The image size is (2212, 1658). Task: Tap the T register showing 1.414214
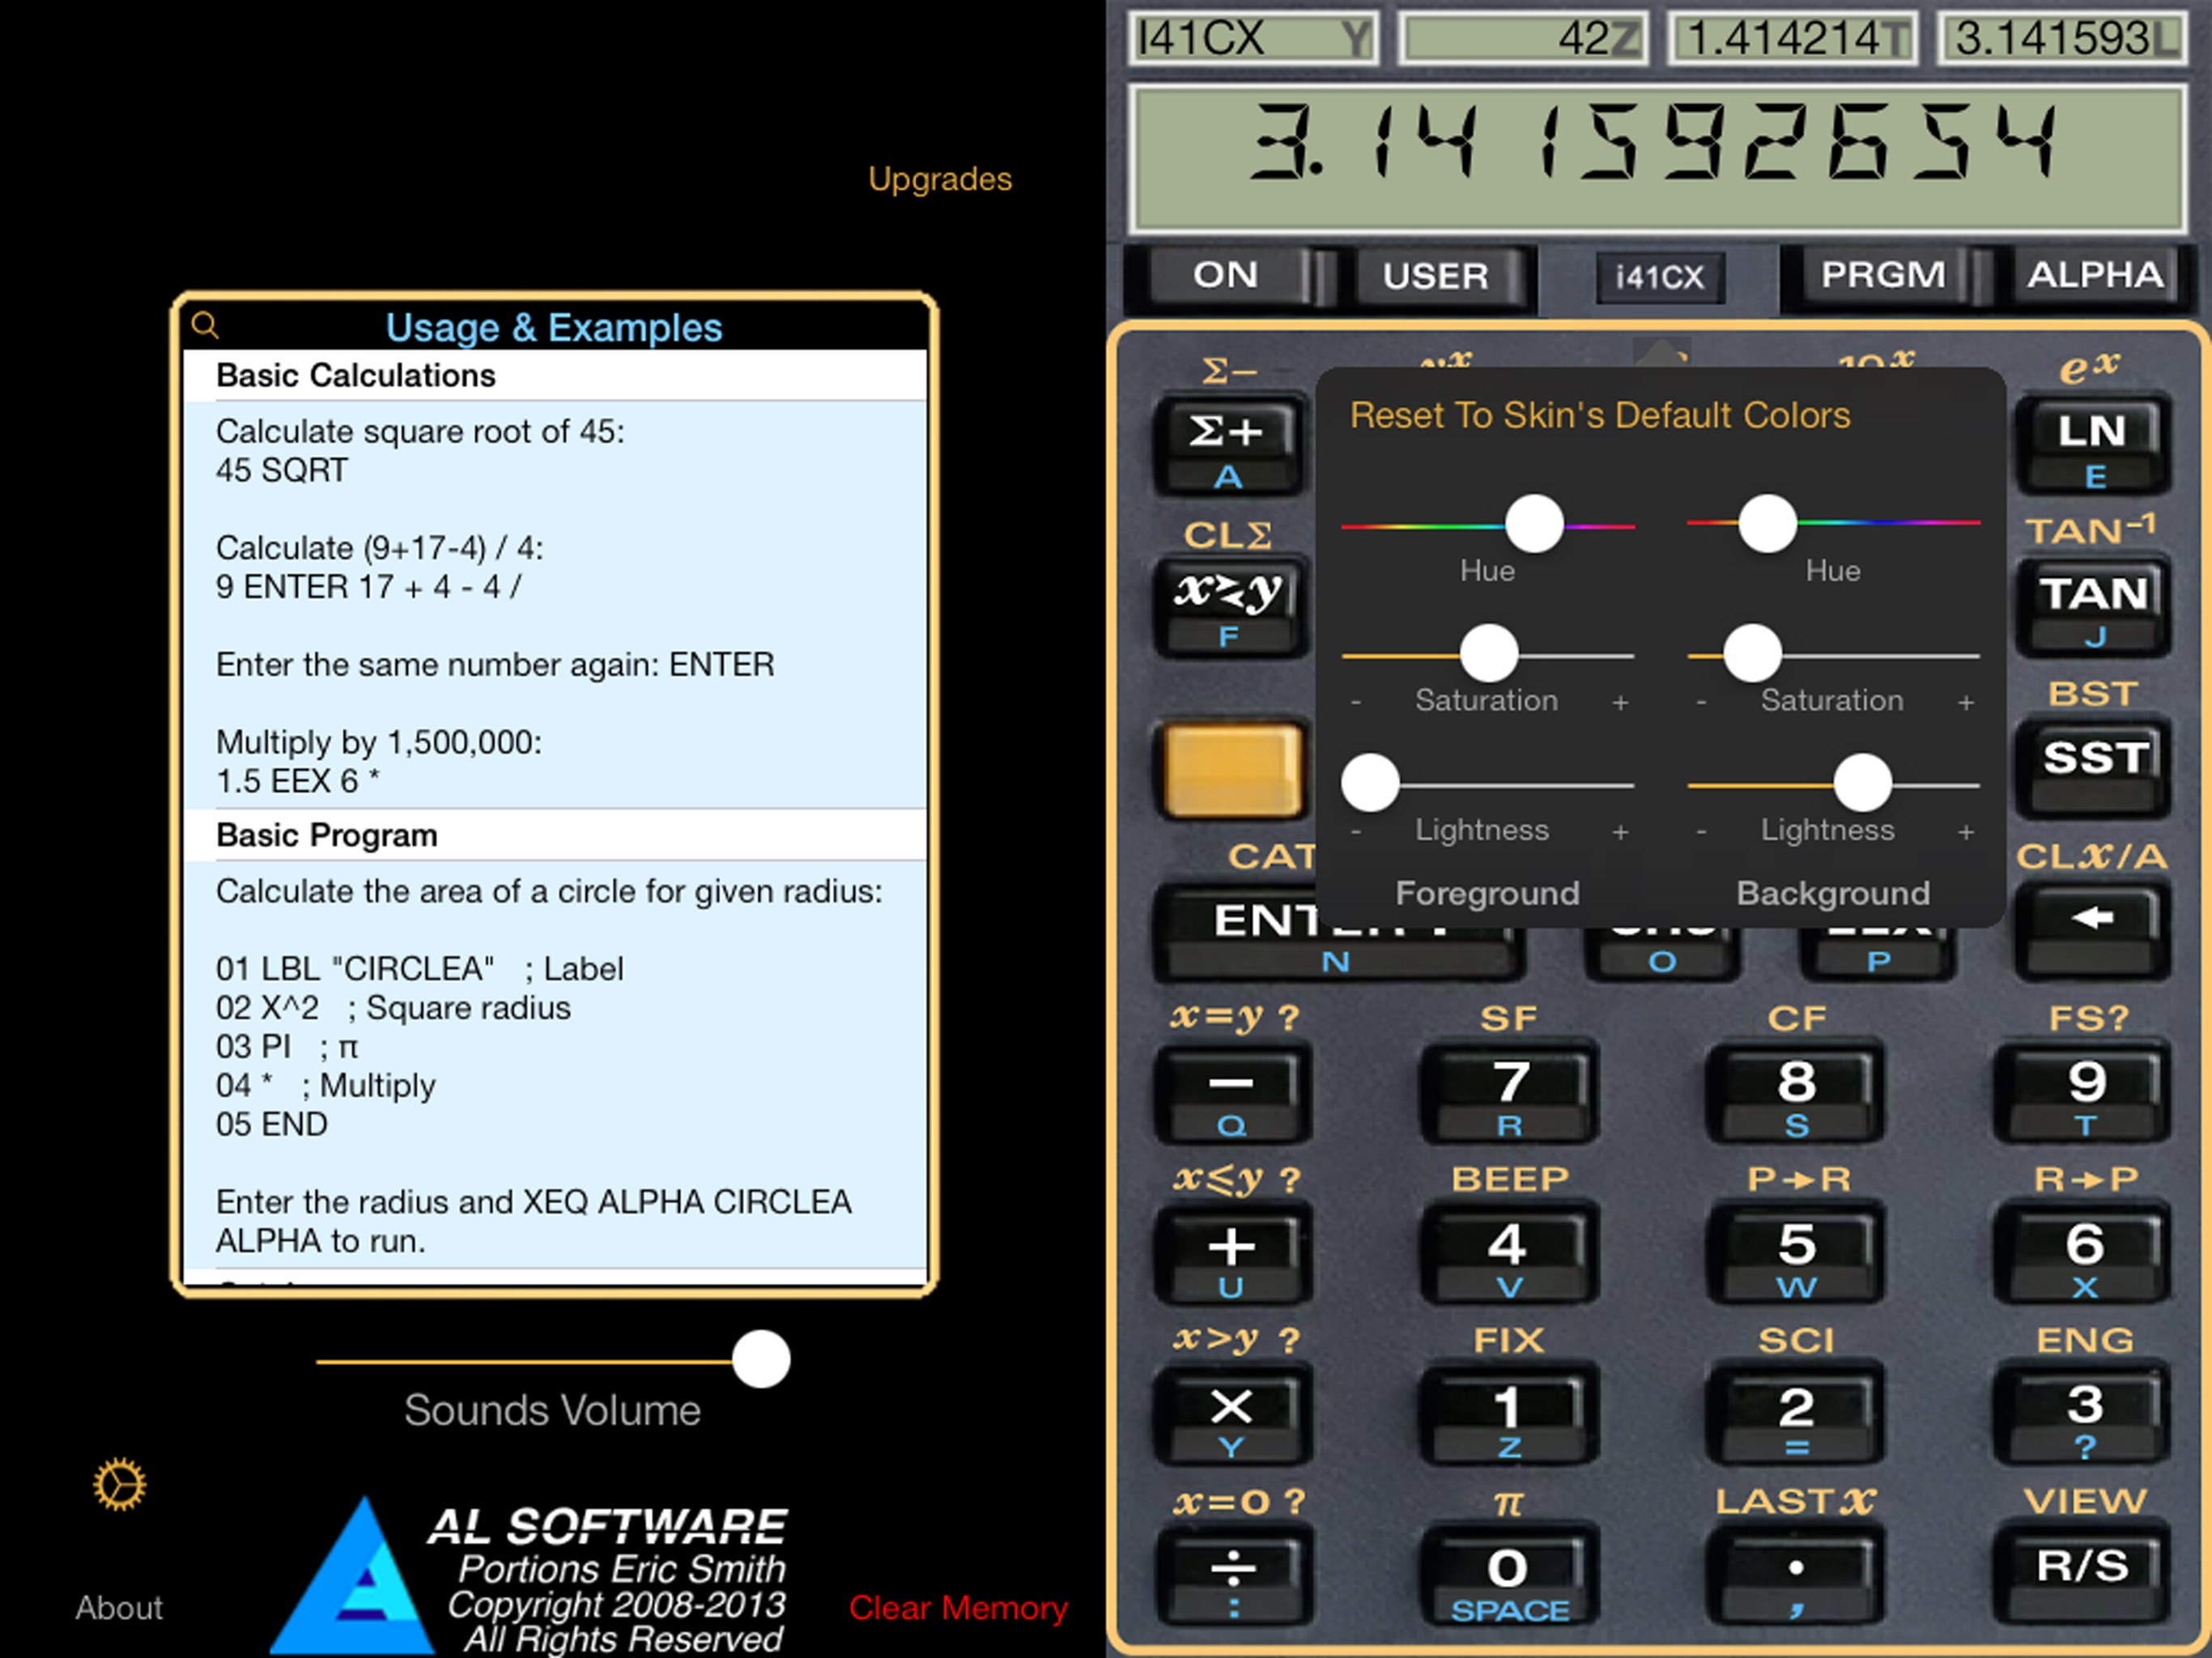(x=1792, y=39)
